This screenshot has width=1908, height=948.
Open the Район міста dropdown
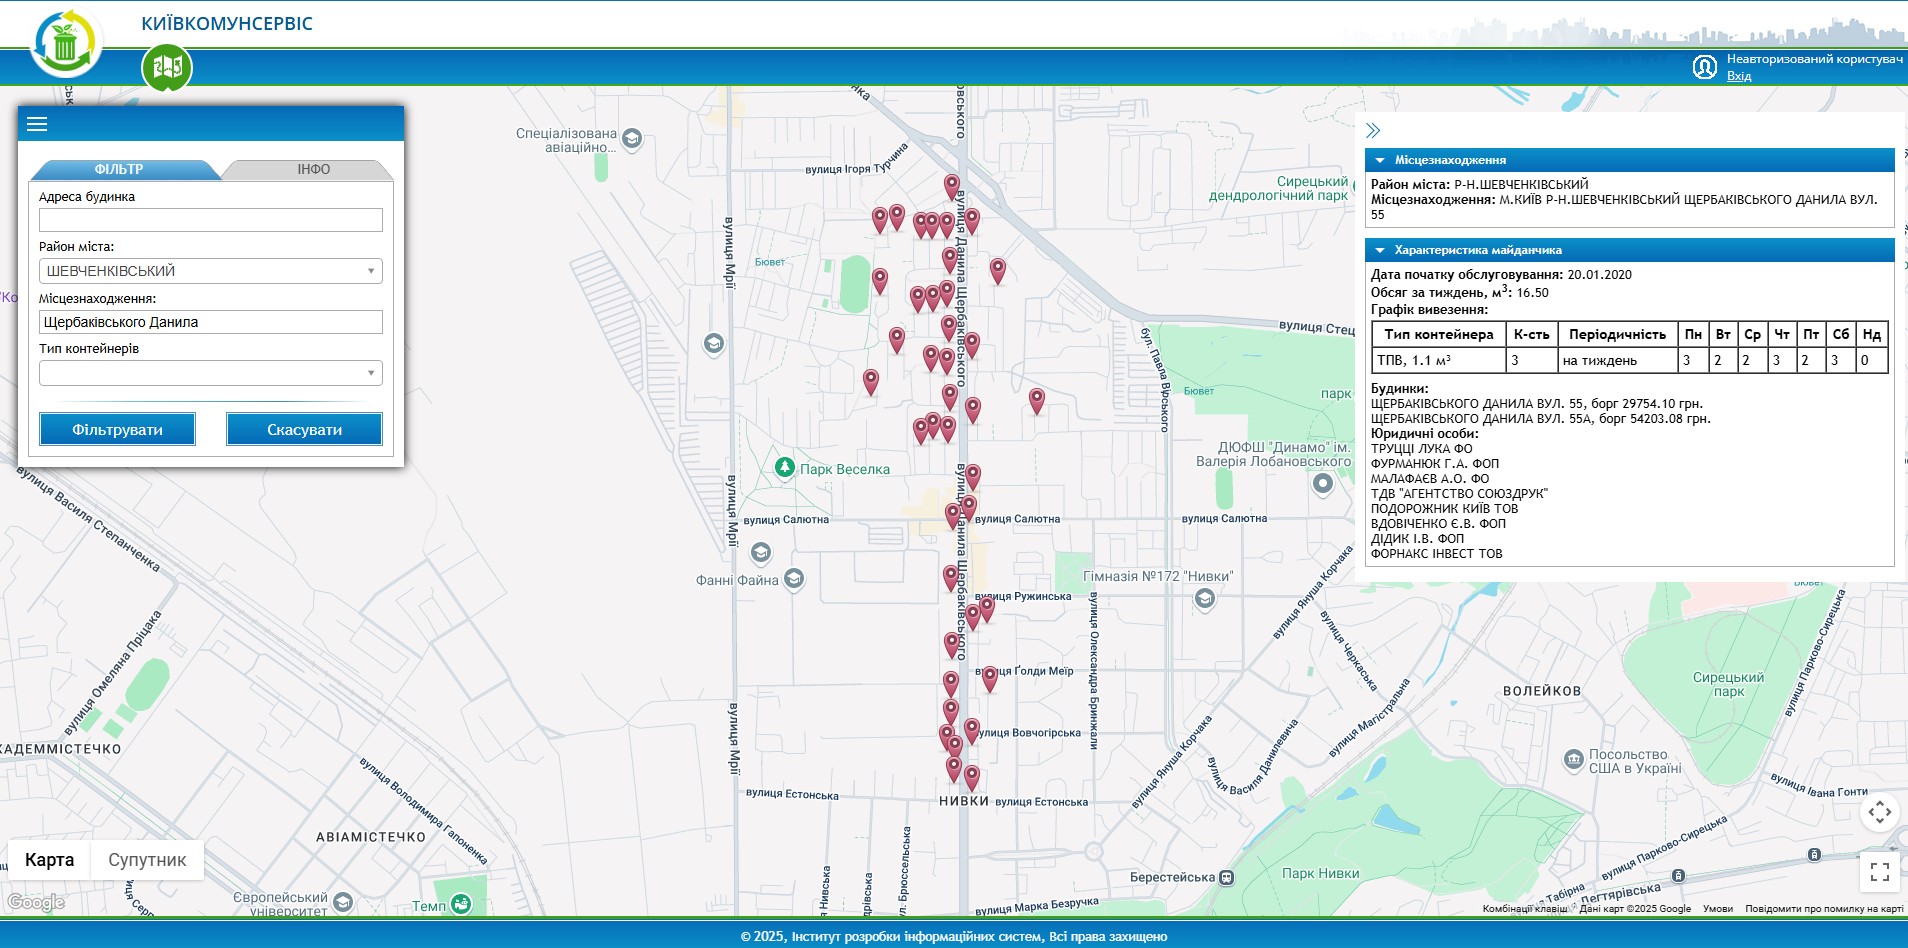click(210, 271)
